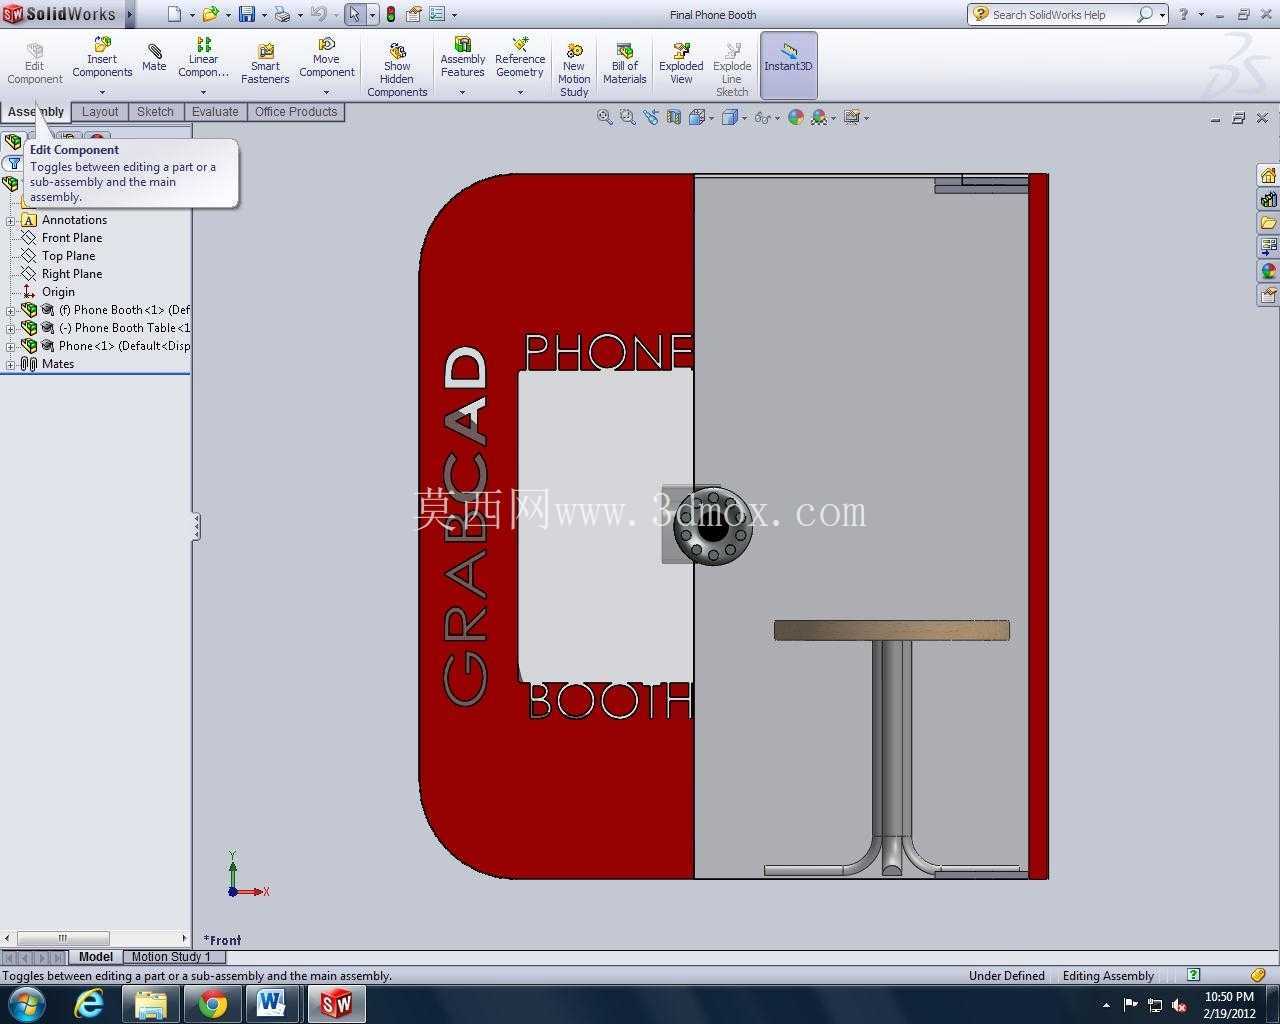Expand the Phone Booth Table component

[x=11, y=328]
